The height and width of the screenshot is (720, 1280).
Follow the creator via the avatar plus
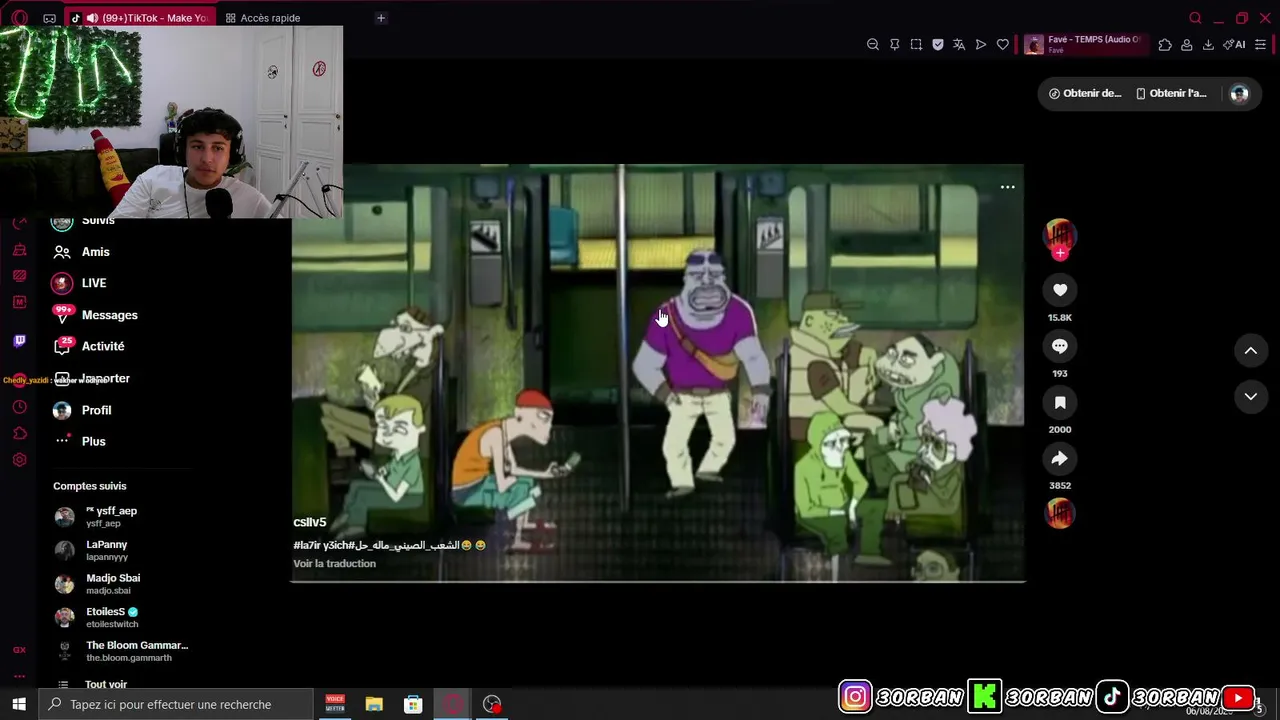(1060, 253)
